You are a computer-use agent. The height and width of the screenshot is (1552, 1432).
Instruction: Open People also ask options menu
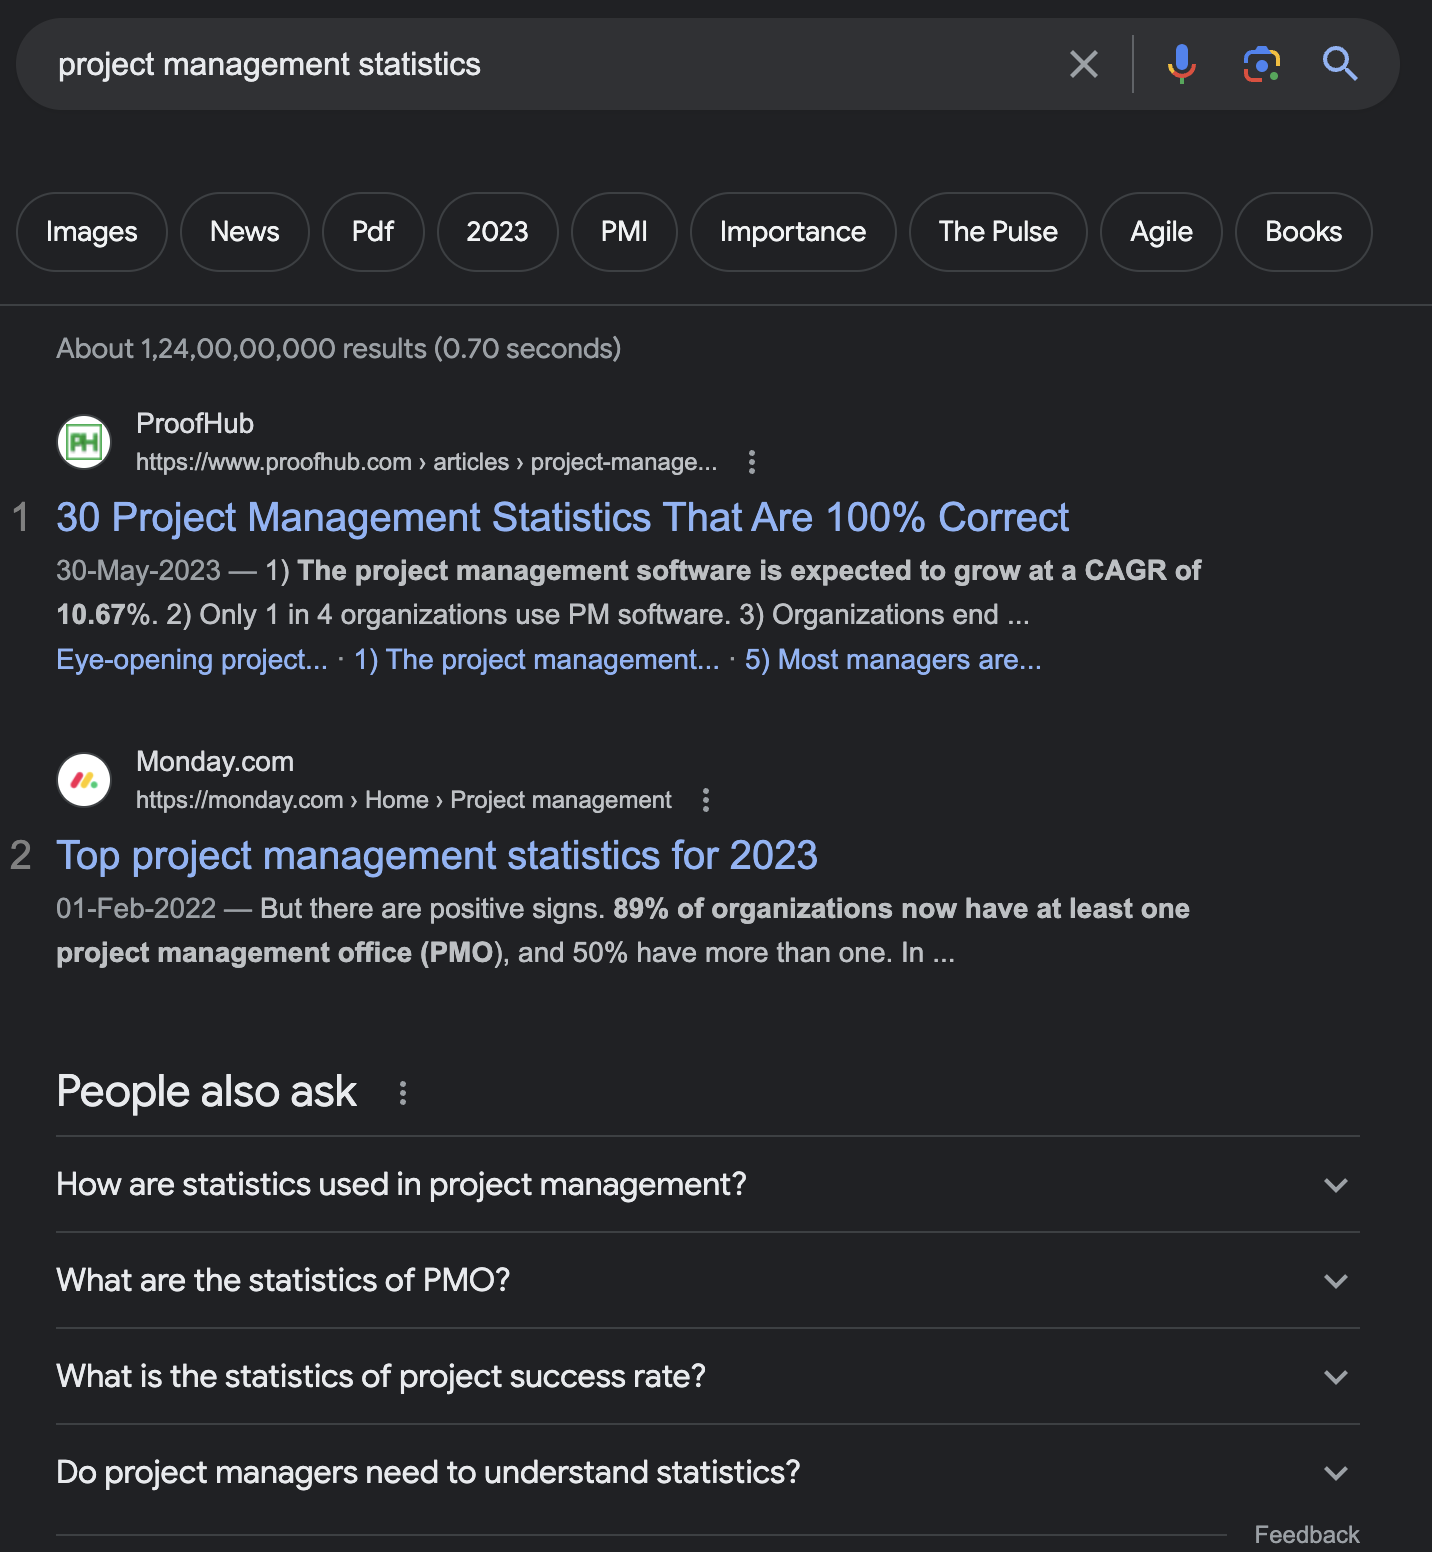(x=403, y=1093)
